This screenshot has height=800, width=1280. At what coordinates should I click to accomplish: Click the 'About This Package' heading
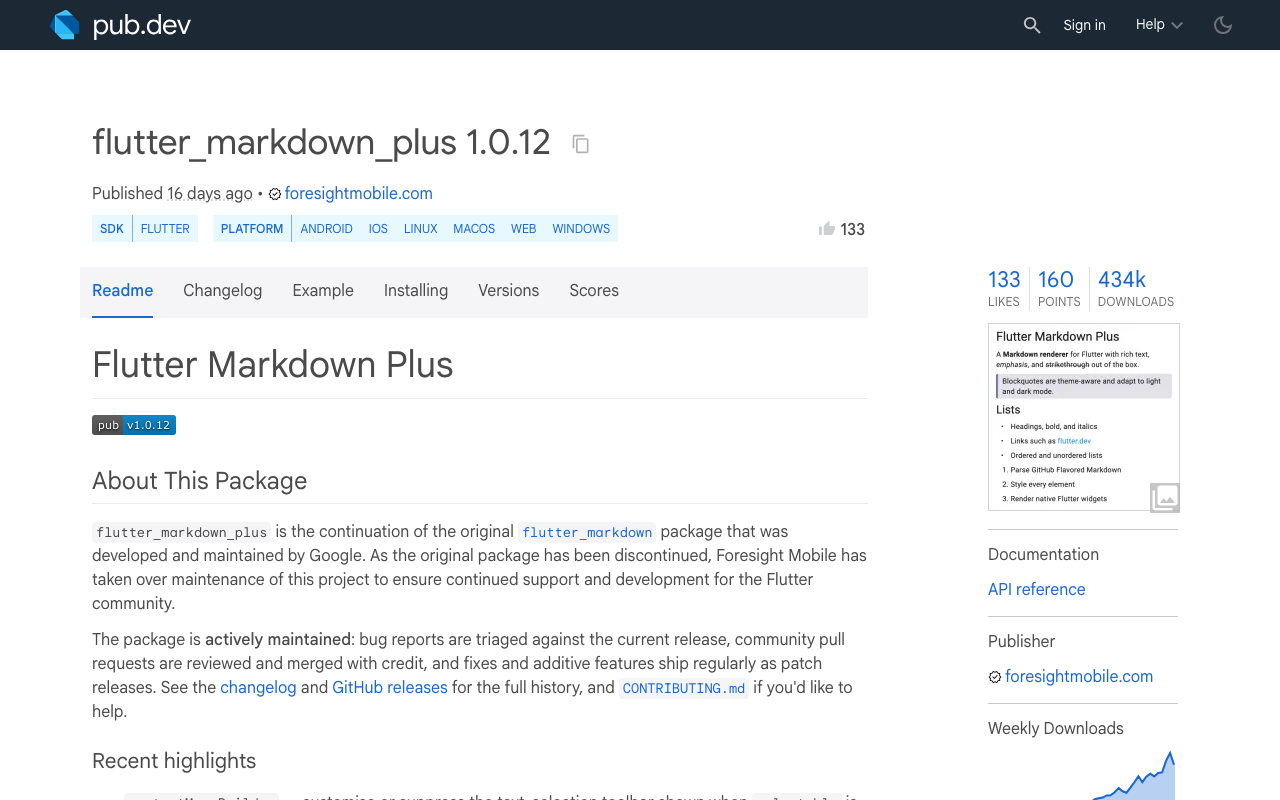[199, 481]
